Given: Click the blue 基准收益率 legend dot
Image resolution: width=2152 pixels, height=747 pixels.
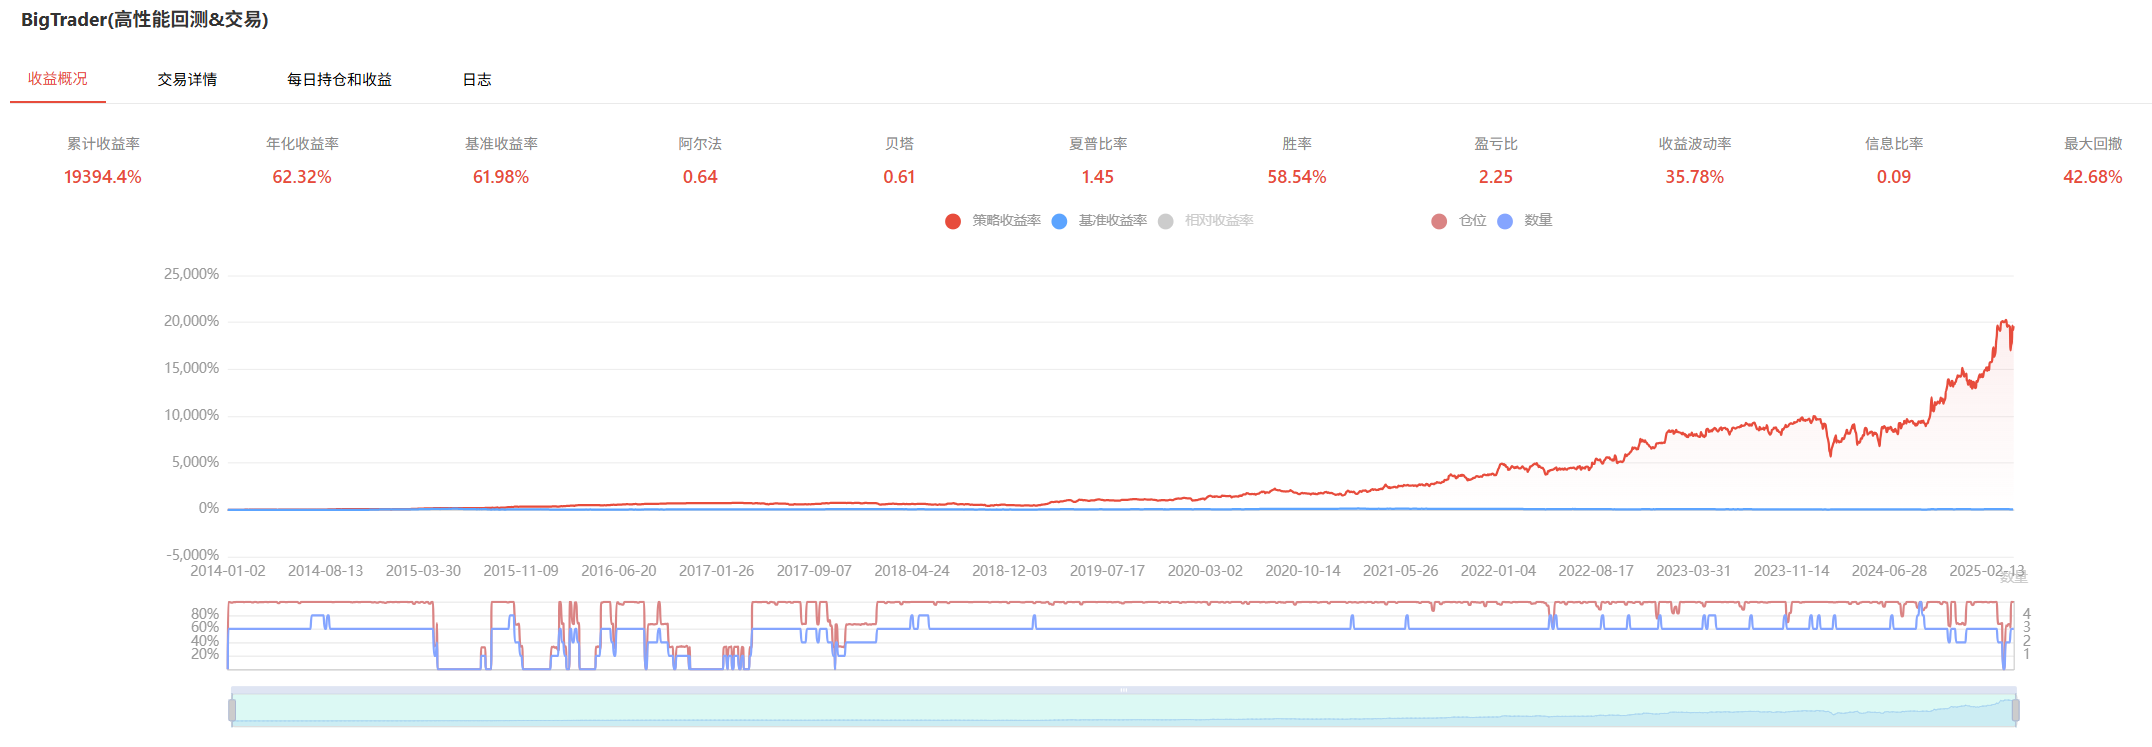Looking at the screenshot, I should click(1059, 221).
